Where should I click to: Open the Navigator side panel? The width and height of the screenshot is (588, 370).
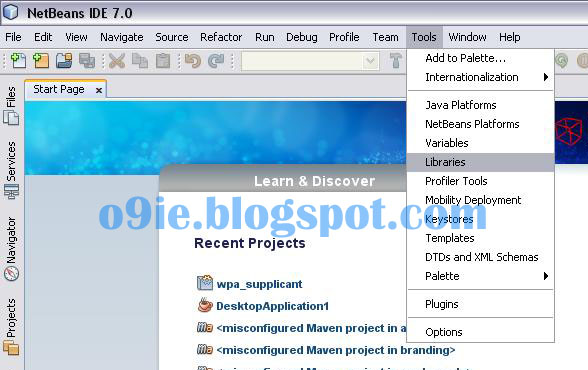point(11,248)
